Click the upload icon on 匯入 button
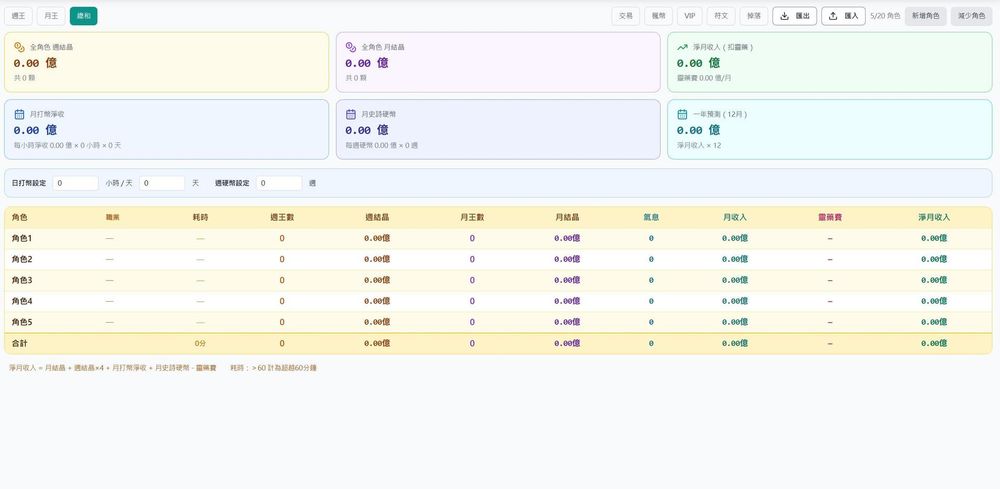This screenshot has width=1000, height=489. point(833,16)
